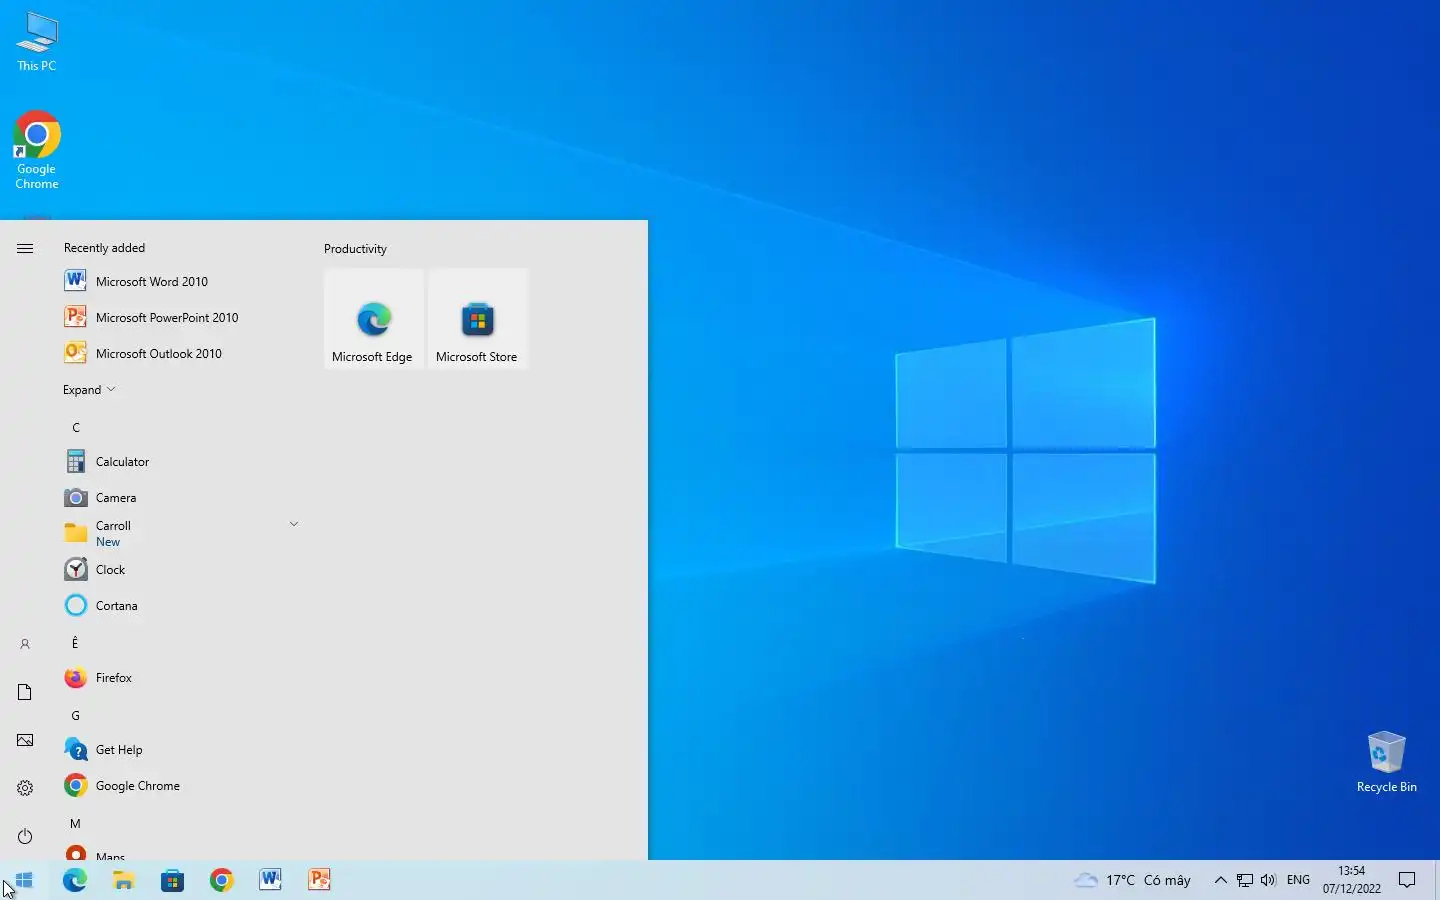Open Microsoft Store from the taskbar
The height and width of the screenshot is (900, 1440).
(x=173, y=880)
